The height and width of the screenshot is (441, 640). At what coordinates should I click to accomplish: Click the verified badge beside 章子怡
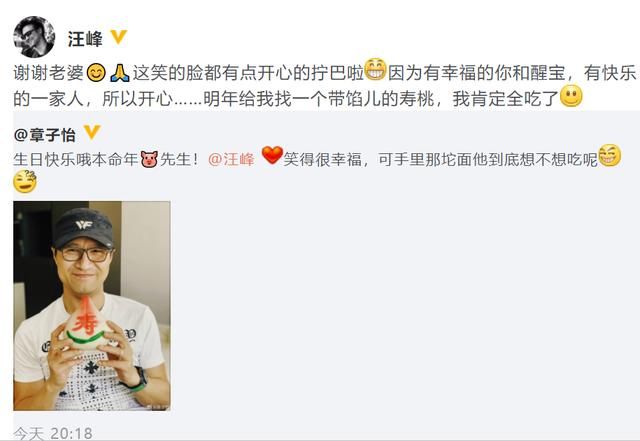[92, 132]
